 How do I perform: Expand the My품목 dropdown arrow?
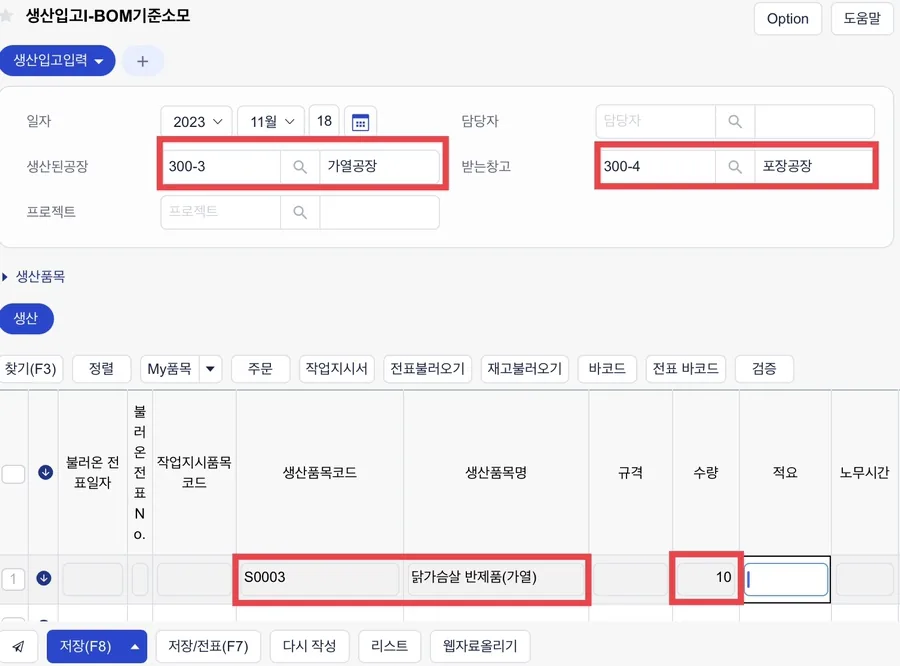click(211, 369)
